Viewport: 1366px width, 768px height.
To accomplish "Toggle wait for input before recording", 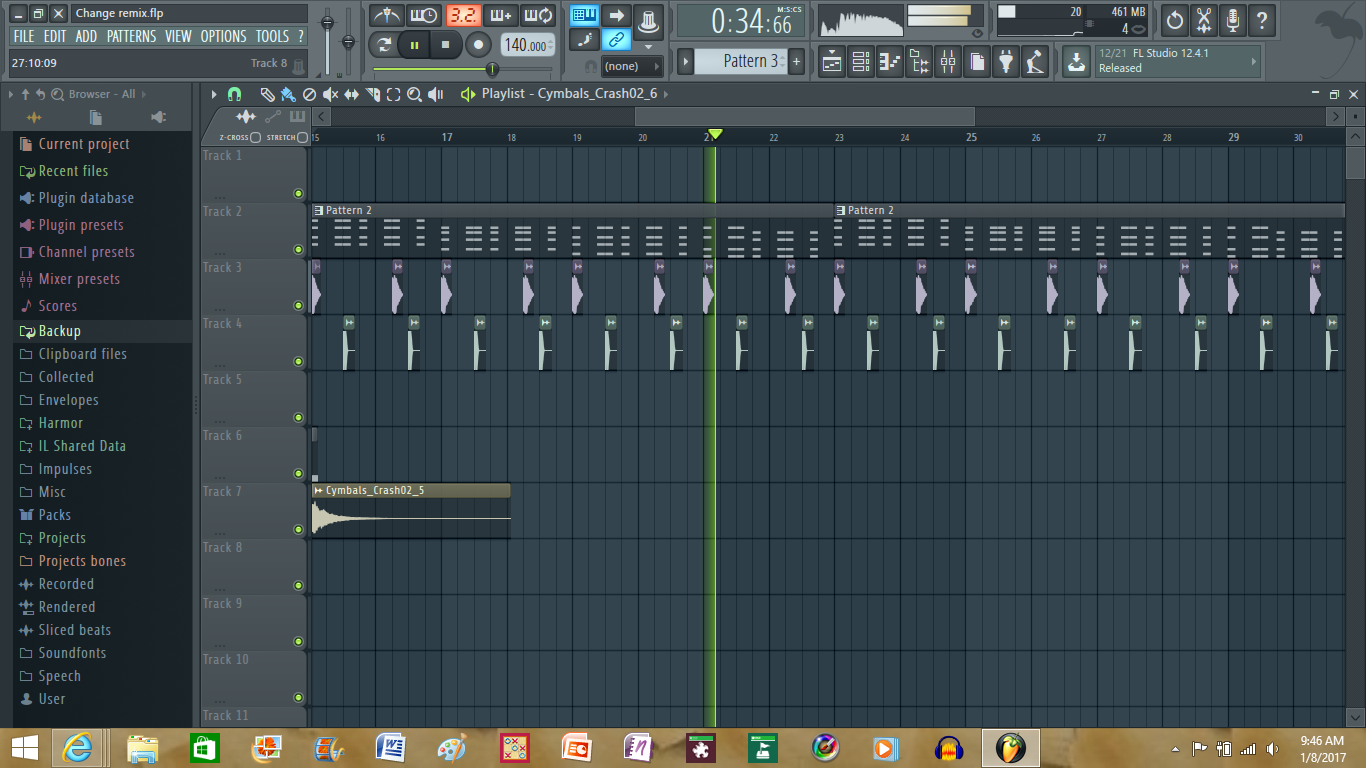I will pos(424,16).
